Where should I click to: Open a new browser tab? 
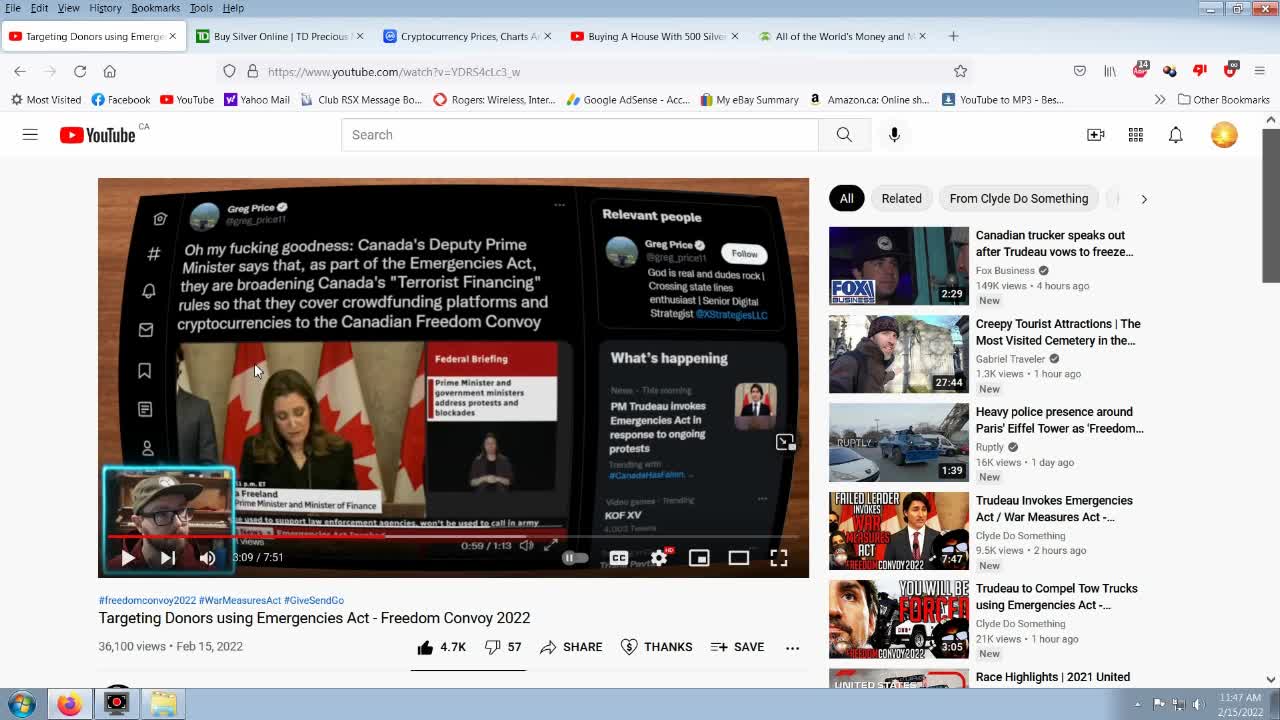coord(953,36)
